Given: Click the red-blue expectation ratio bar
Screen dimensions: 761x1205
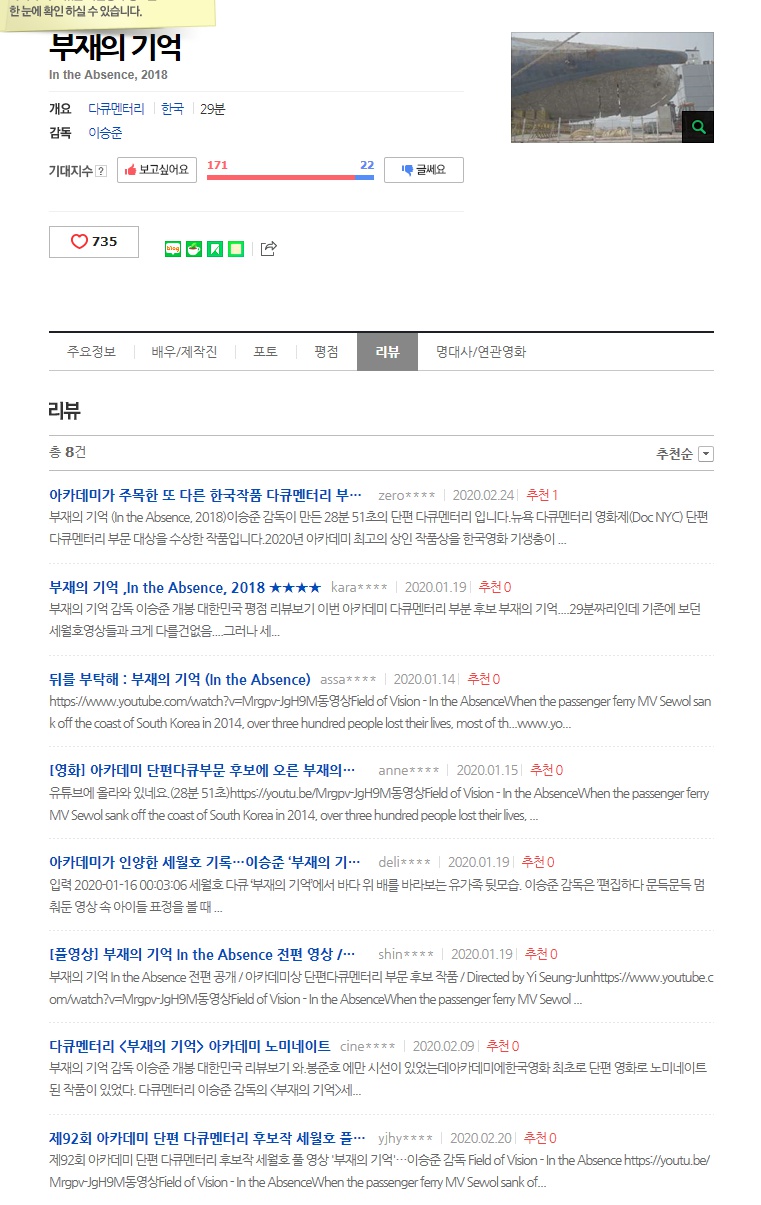Looking at the screenshot, I should pyautogui.click(x=290, y=177).
